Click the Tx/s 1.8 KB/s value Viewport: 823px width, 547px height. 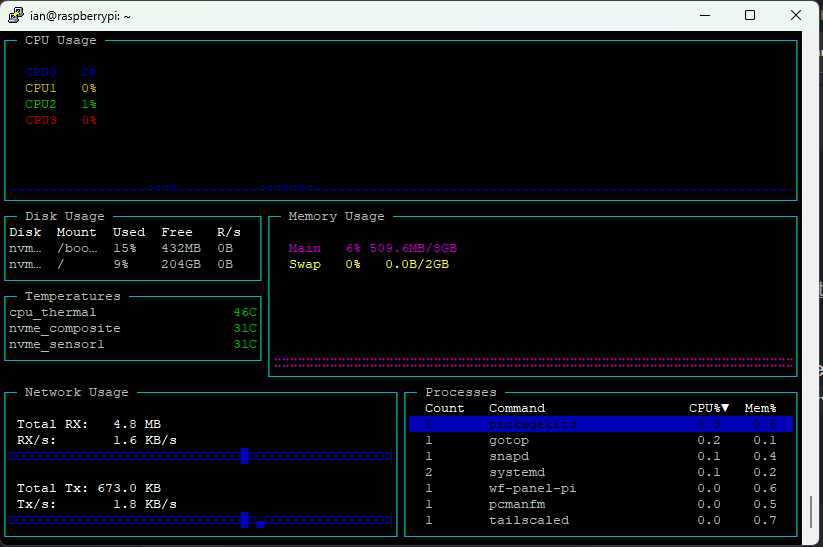(x=145, y=504)
